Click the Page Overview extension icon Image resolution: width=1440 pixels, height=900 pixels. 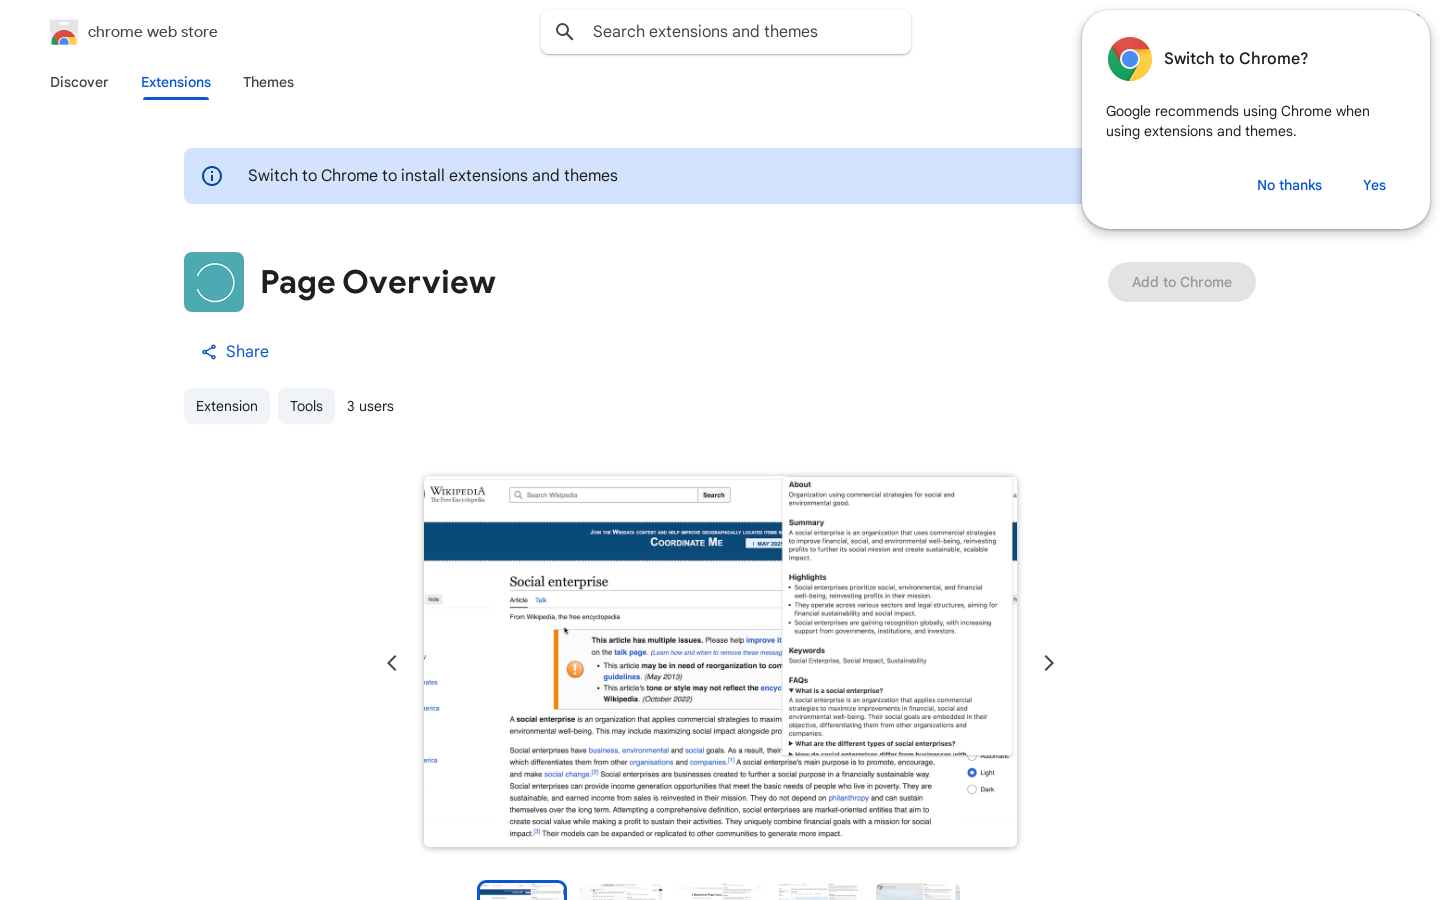(214, 282)
